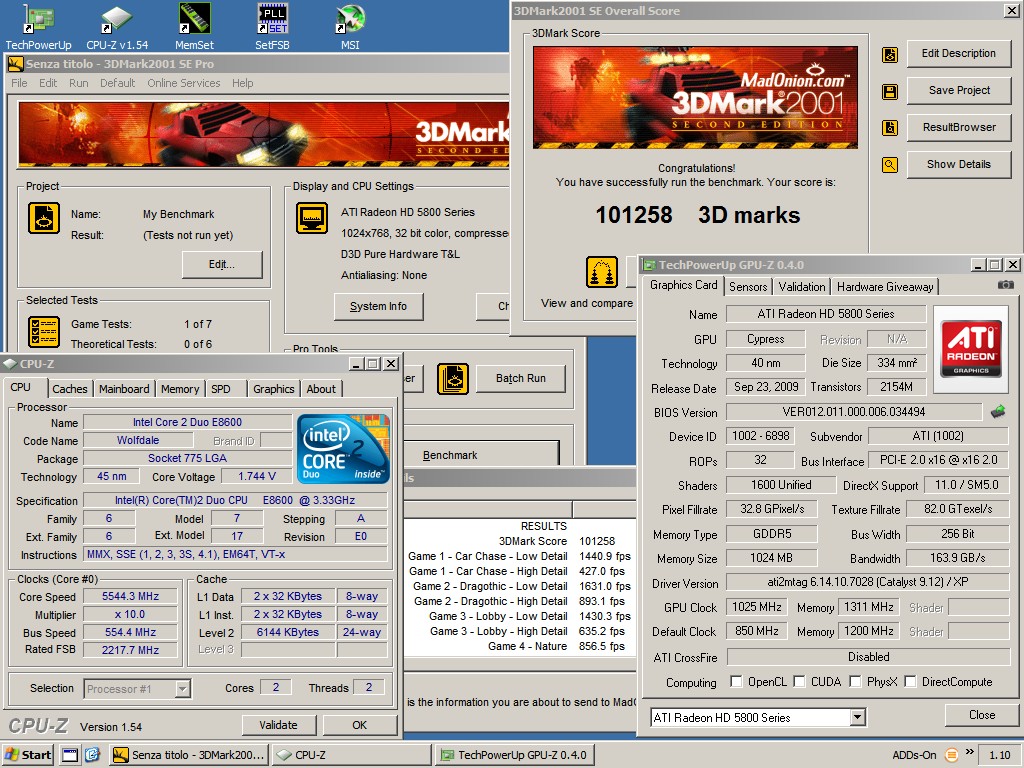Click the ATI Radeon logo in GPU-Z

[970, 349]
